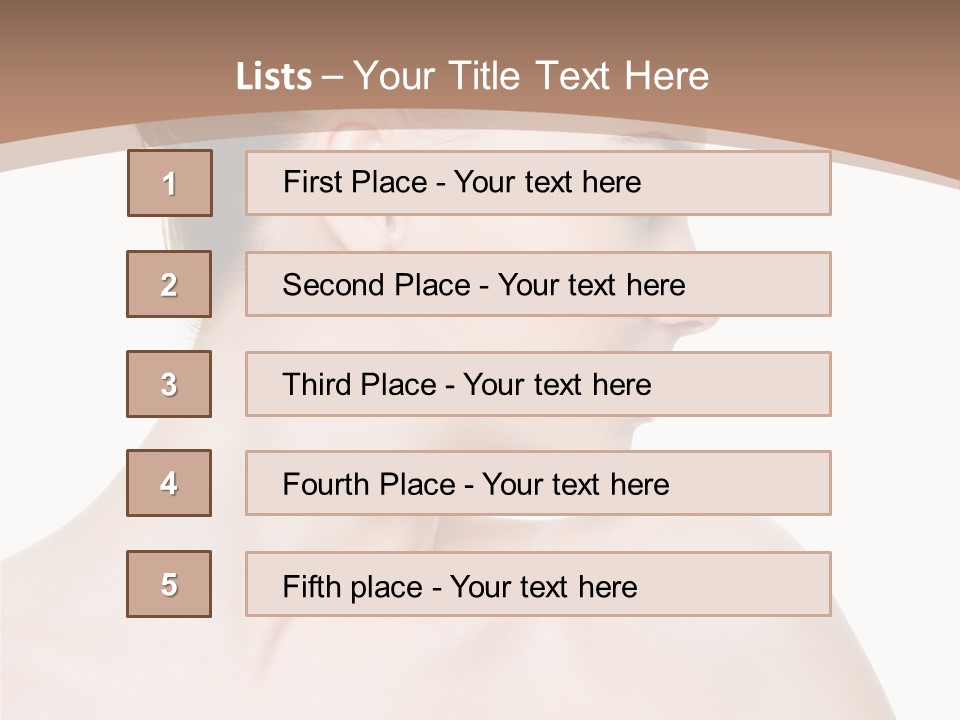The image size is (960, 720).
Task: Select the Your Title Text Here text
Action: tap(531, 76)
